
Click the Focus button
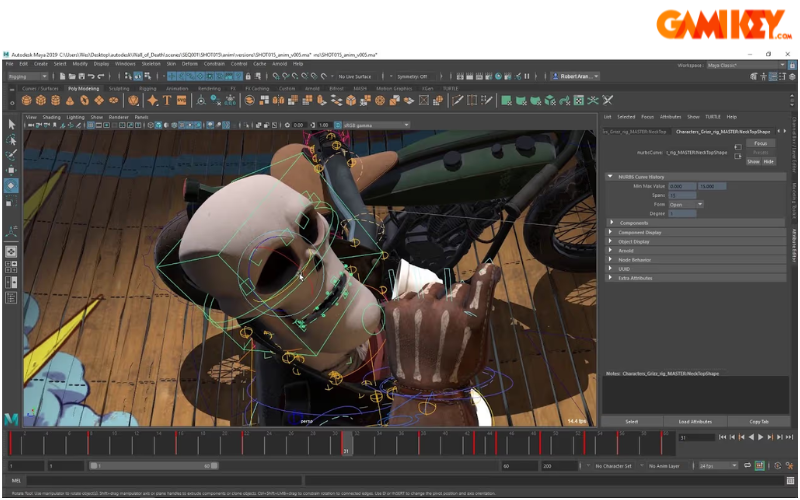click(x=761, y=143)
